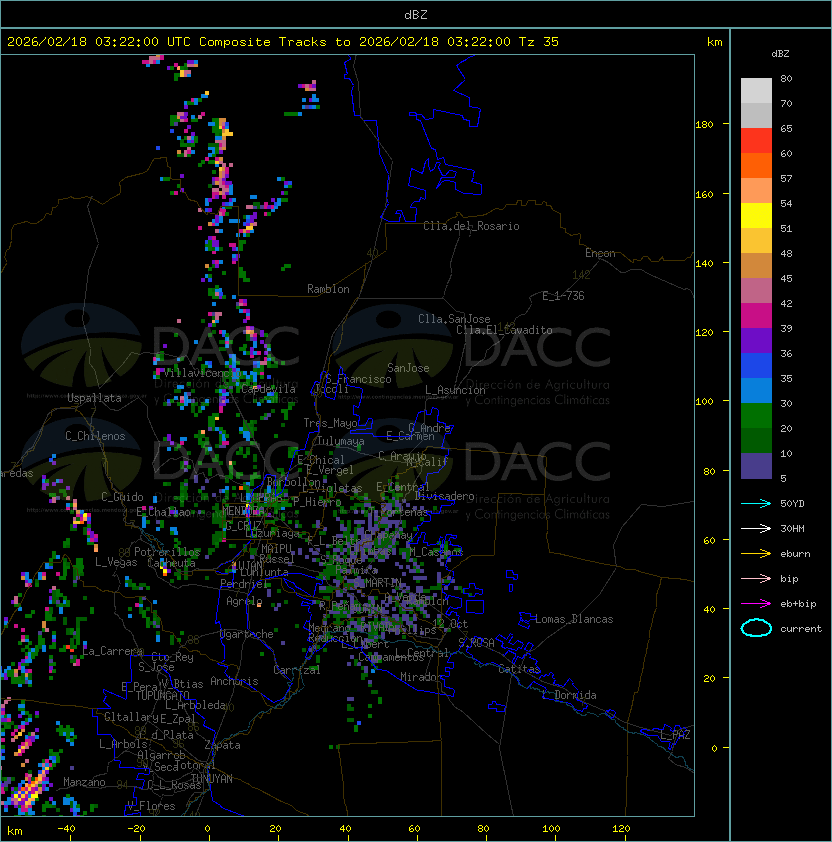Click the '0' tick on bottom axis

point(207,829)
